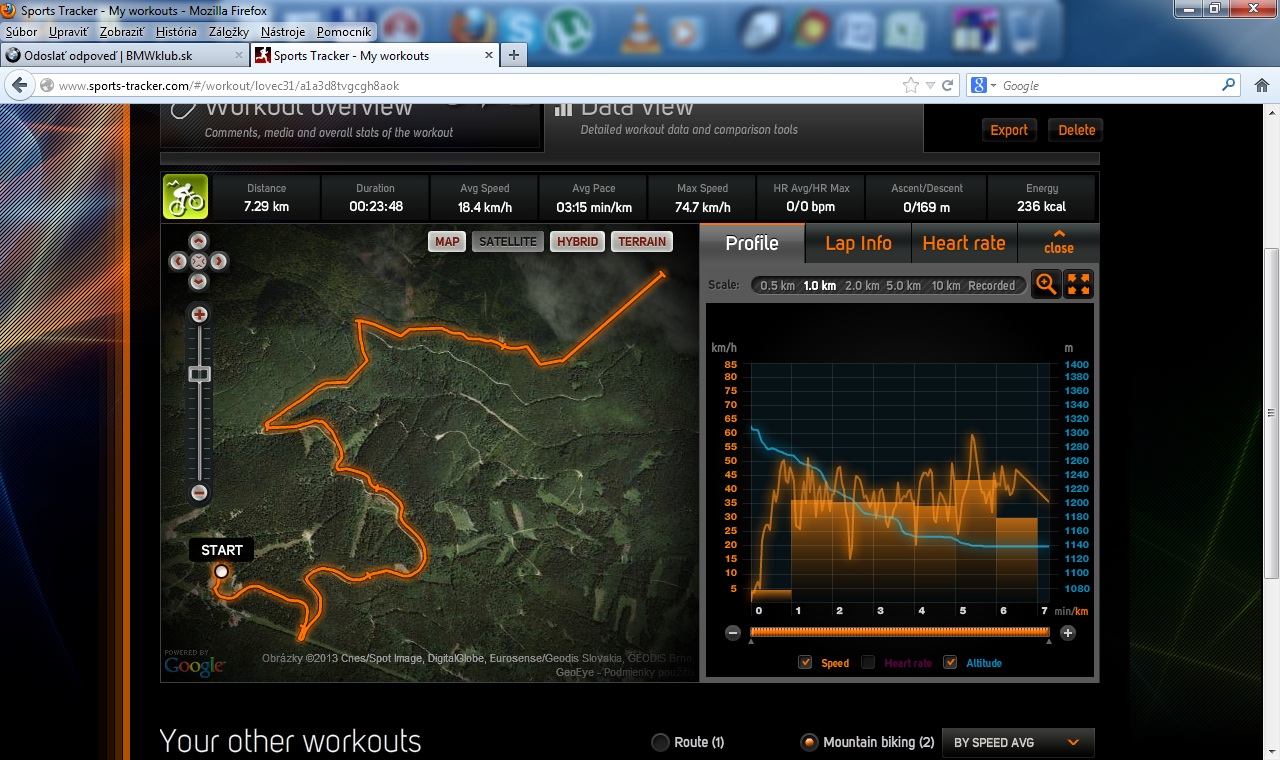Click the Firefox back arrow button
This screenshot has width=1280, height=760.
click(19, 86)
